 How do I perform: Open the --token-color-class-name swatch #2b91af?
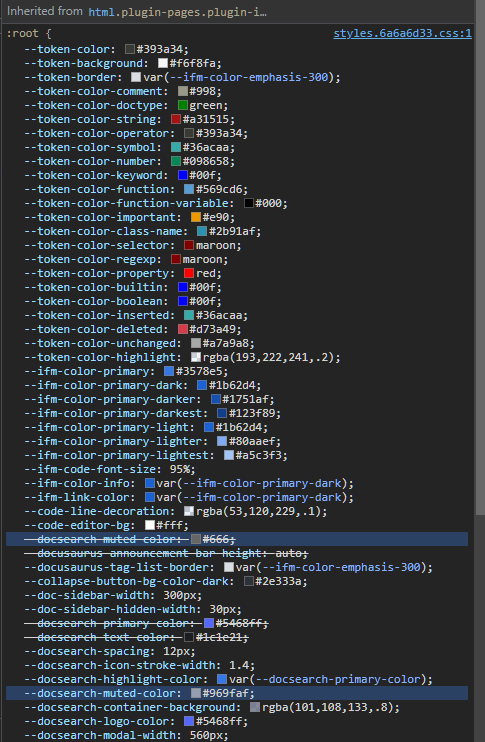[x=202, y=231]
